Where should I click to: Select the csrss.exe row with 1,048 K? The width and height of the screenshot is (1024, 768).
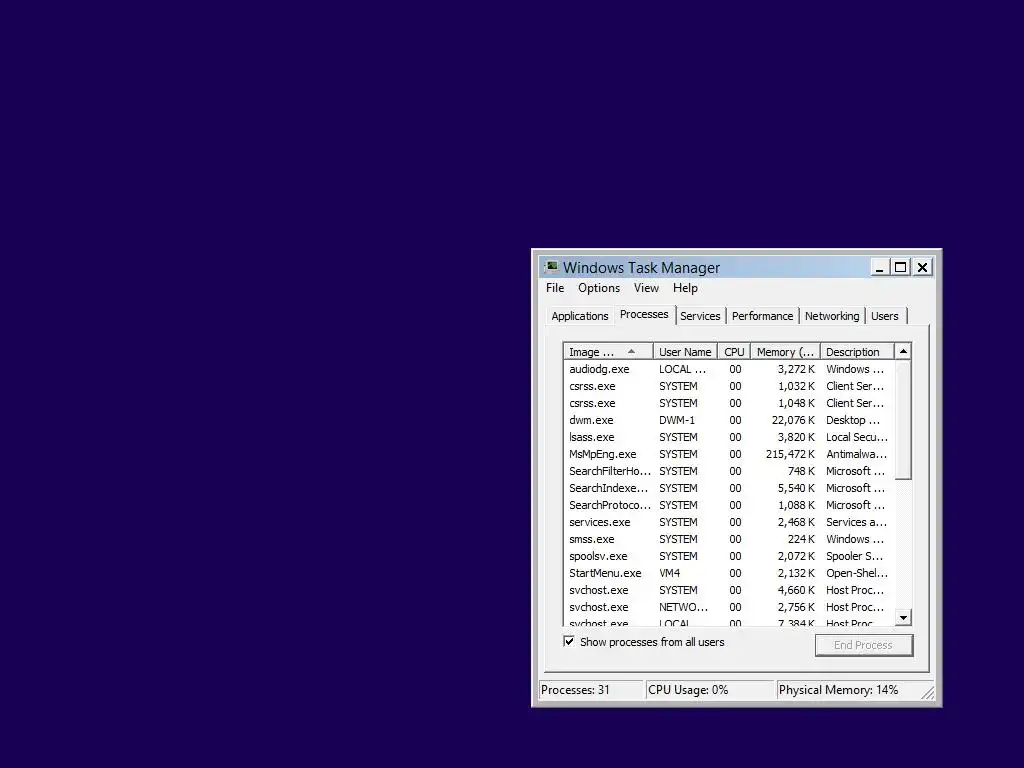729,403
